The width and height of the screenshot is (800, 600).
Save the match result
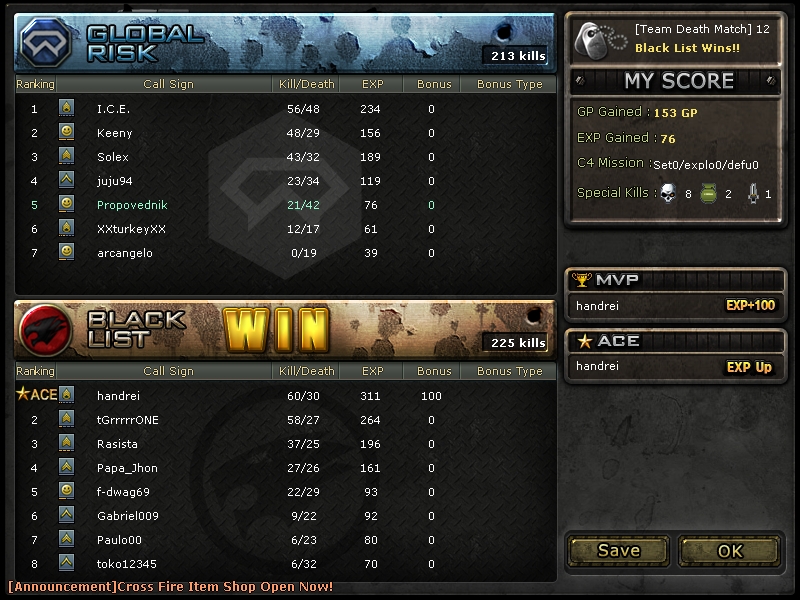point(618,551)
